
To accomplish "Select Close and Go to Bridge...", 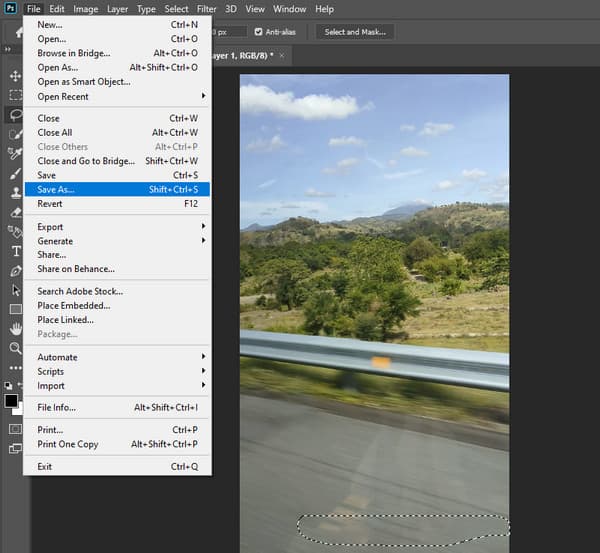I will pos(117,161).
